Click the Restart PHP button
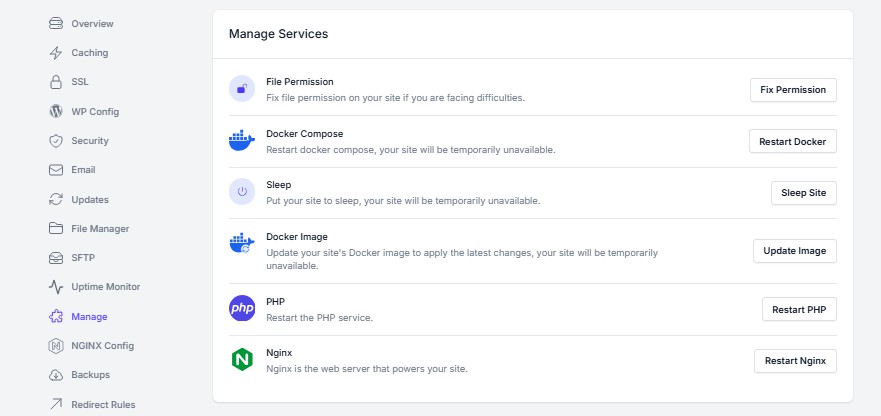This screenshot has height=416, width=881. 799,309
